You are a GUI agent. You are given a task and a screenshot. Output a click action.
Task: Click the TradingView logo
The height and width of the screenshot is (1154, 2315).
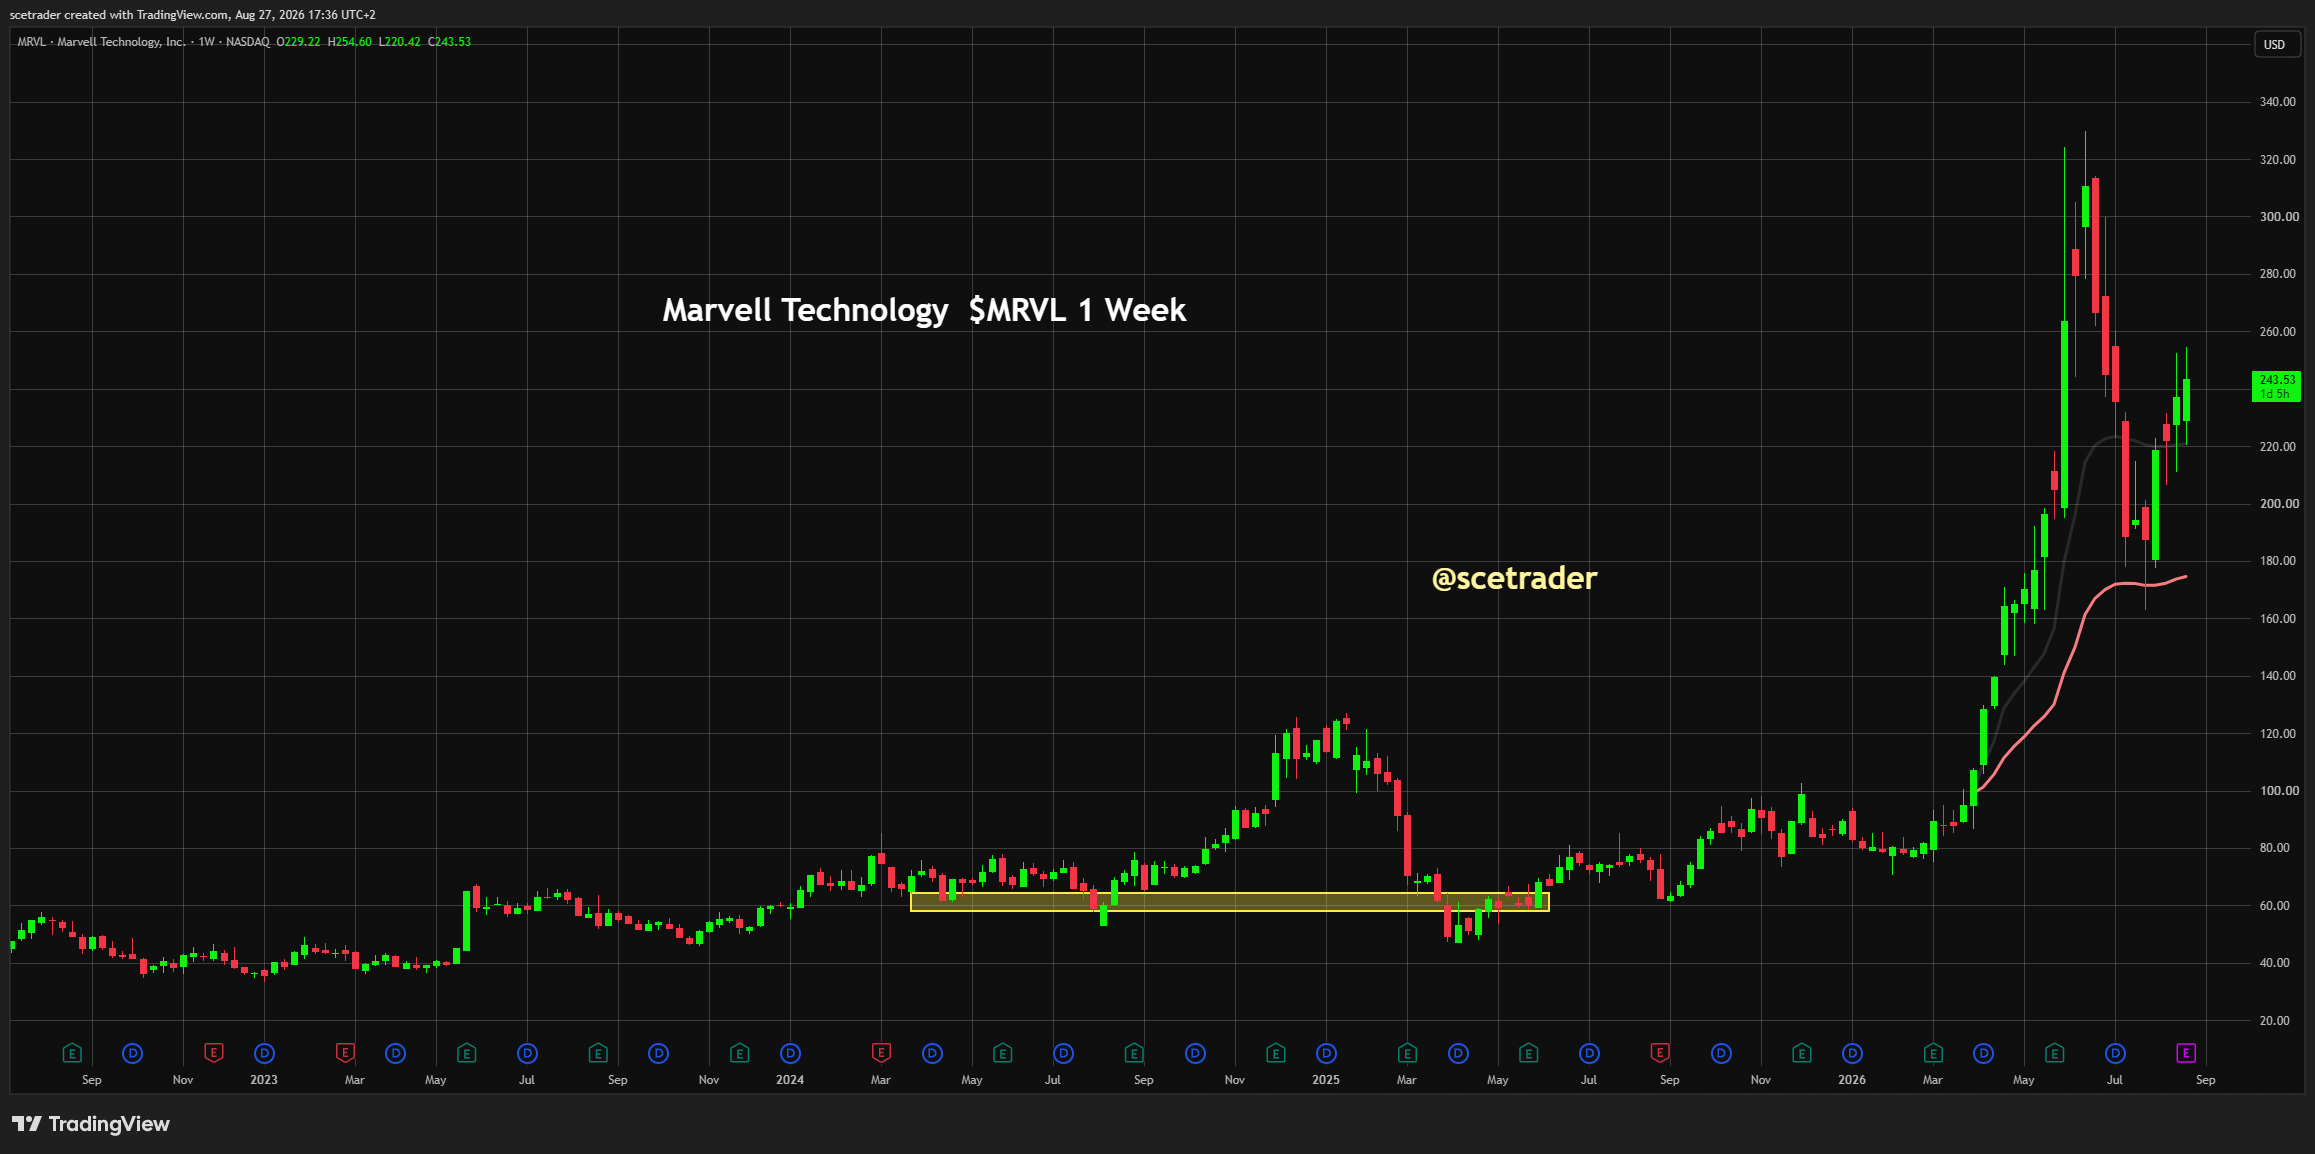pyautogui.click(x=91, y=1124)
